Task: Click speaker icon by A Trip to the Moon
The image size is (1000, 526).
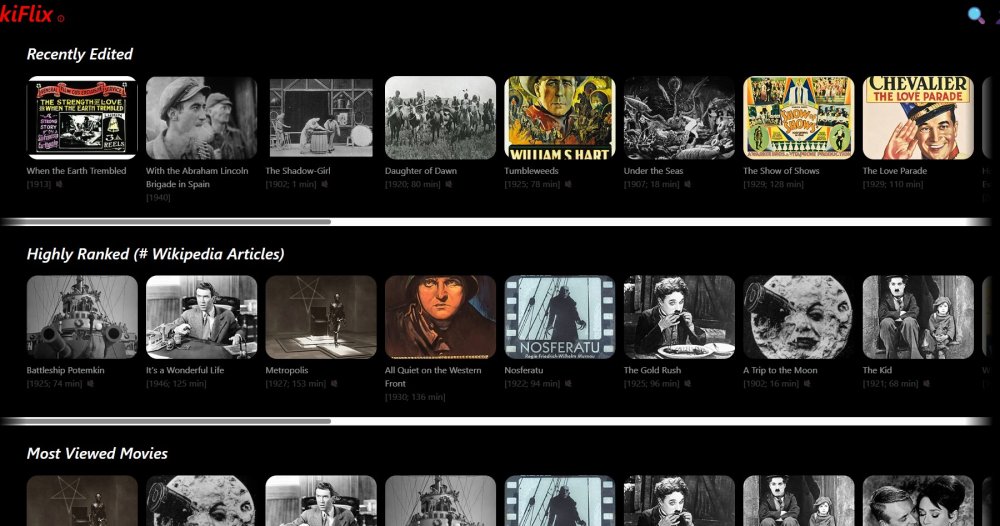Action: (x=806, y=384)
